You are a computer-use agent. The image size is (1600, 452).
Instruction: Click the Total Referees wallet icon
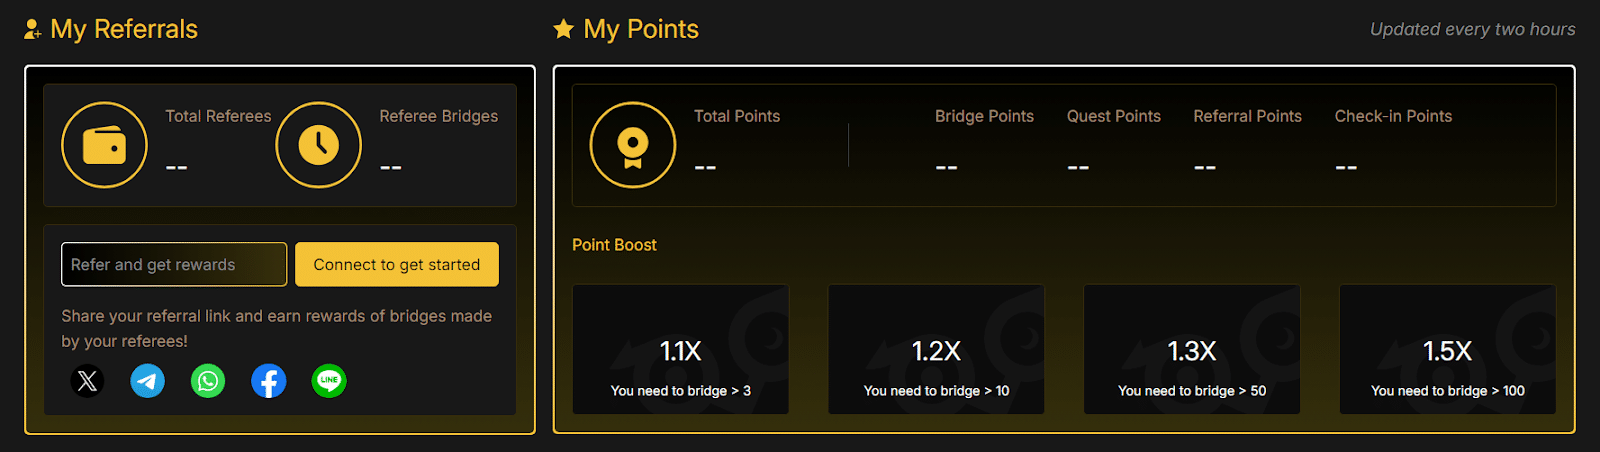point(104,145)
